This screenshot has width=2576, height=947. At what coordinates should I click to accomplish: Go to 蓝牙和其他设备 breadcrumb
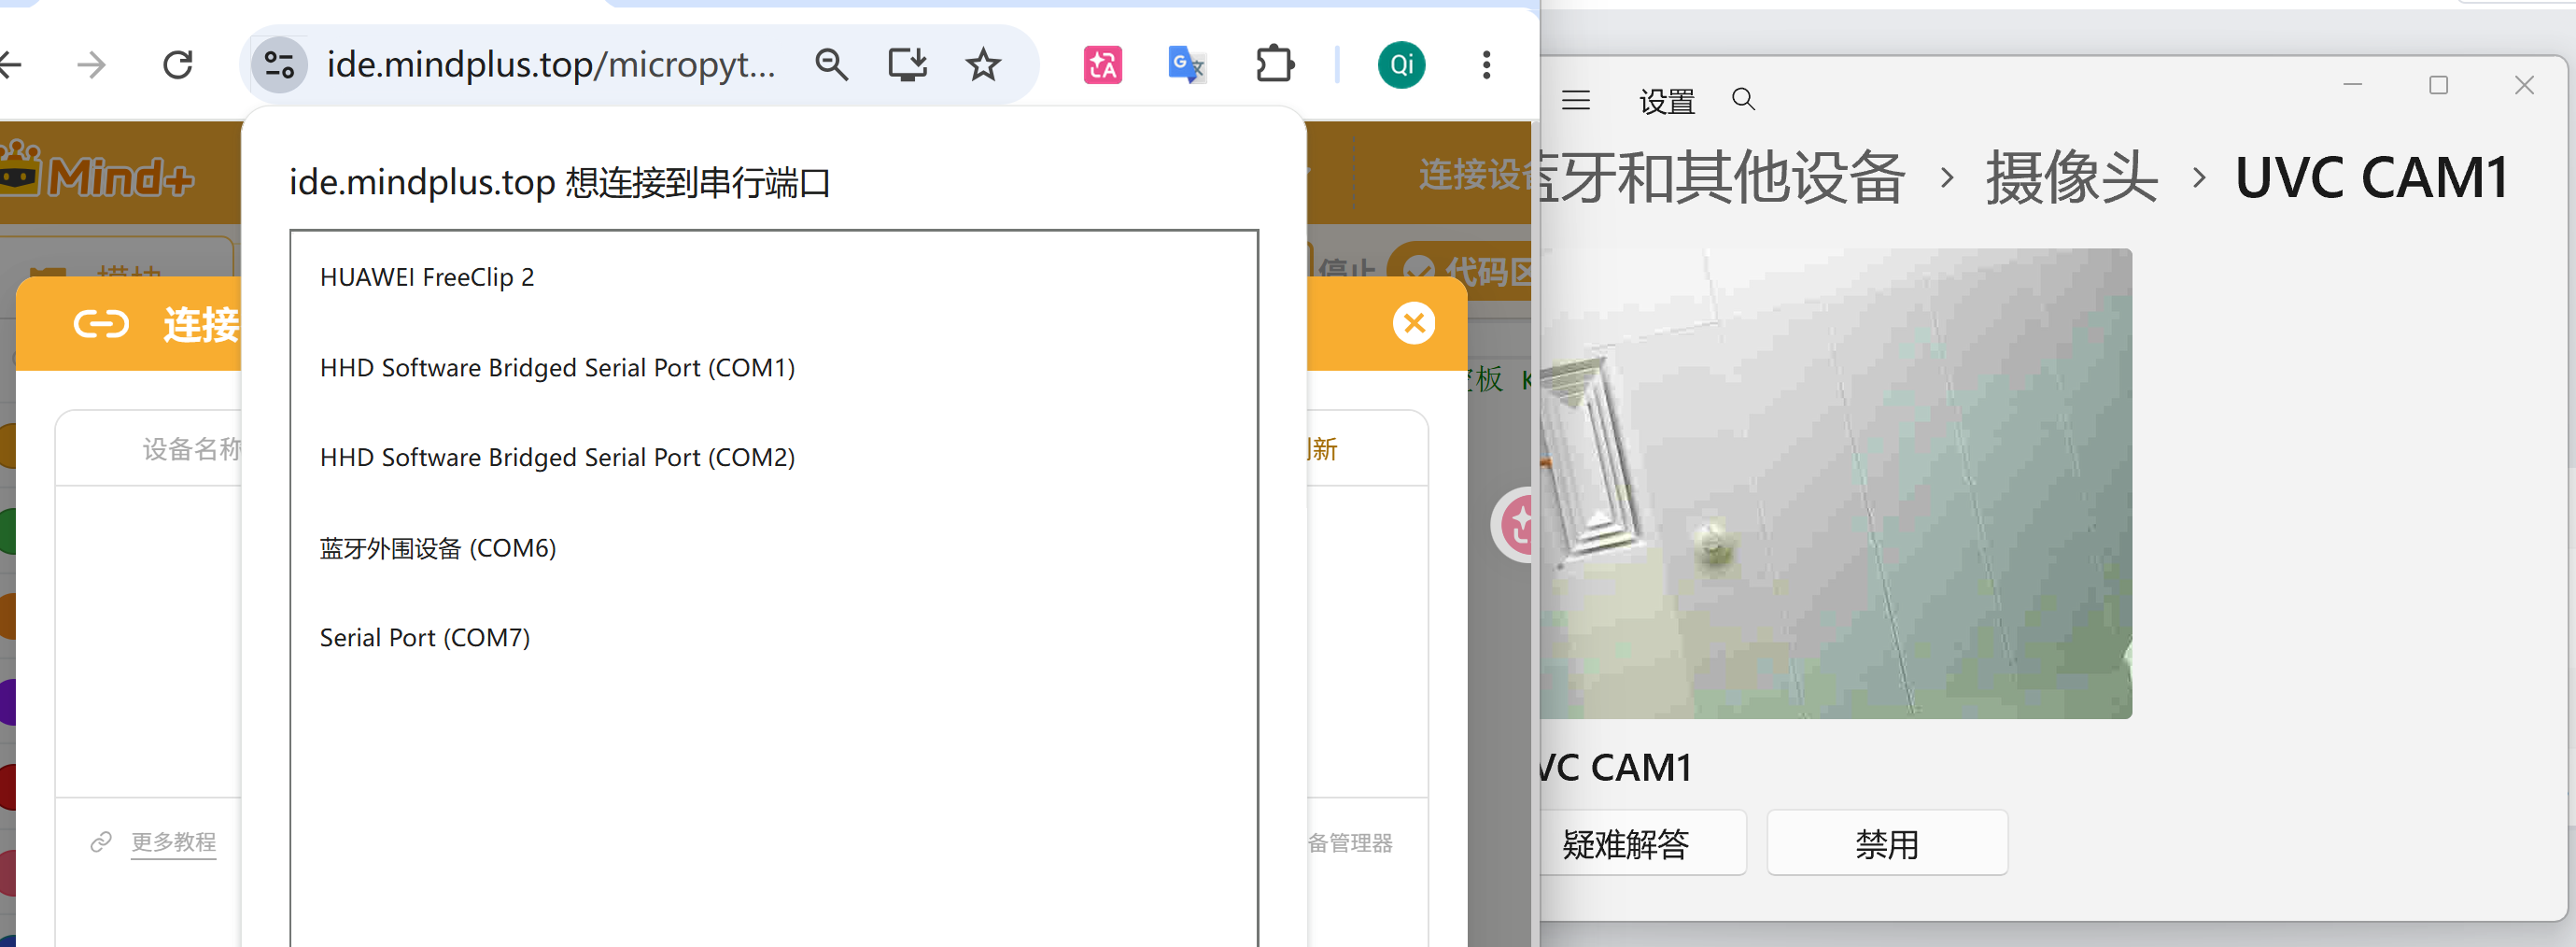[x=1723, y=178]
